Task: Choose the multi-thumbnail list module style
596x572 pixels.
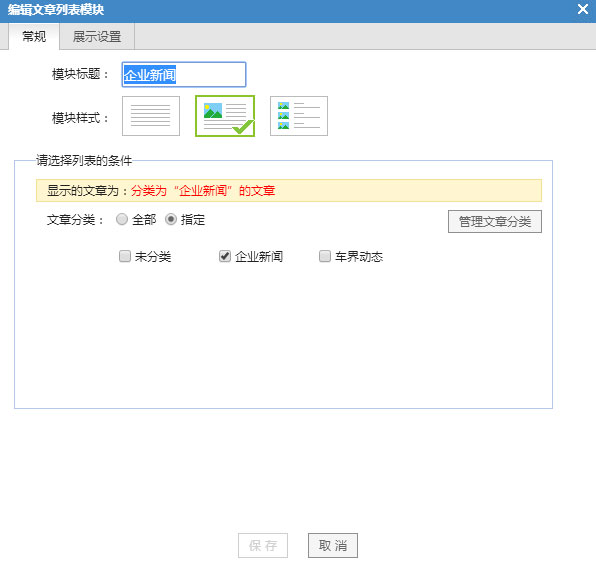Action: [299, 116]
